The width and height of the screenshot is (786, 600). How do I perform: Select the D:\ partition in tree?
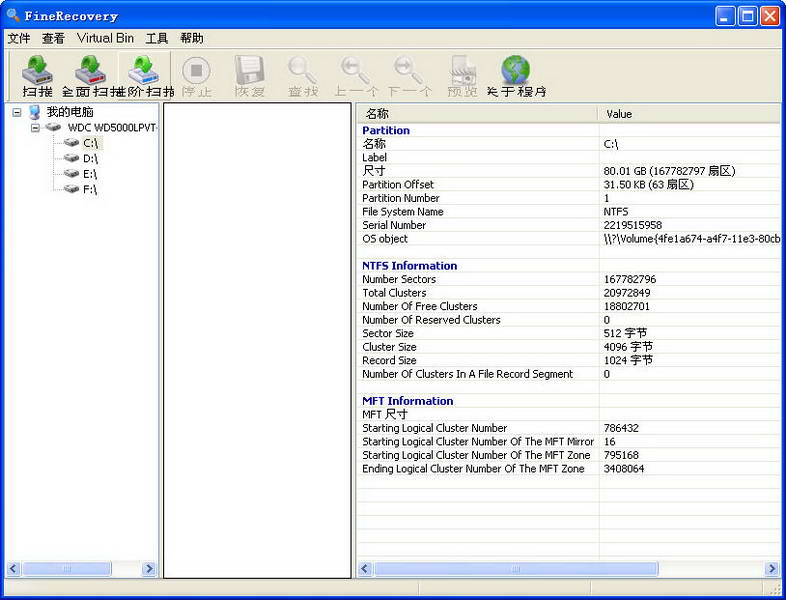[90, 158]
